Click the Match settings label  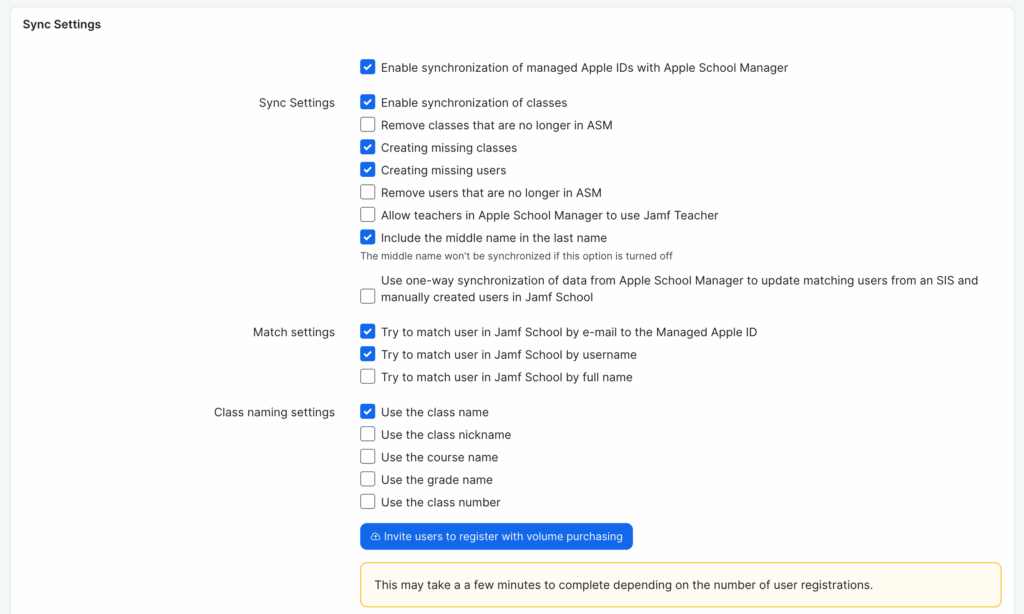click(294, 332)
